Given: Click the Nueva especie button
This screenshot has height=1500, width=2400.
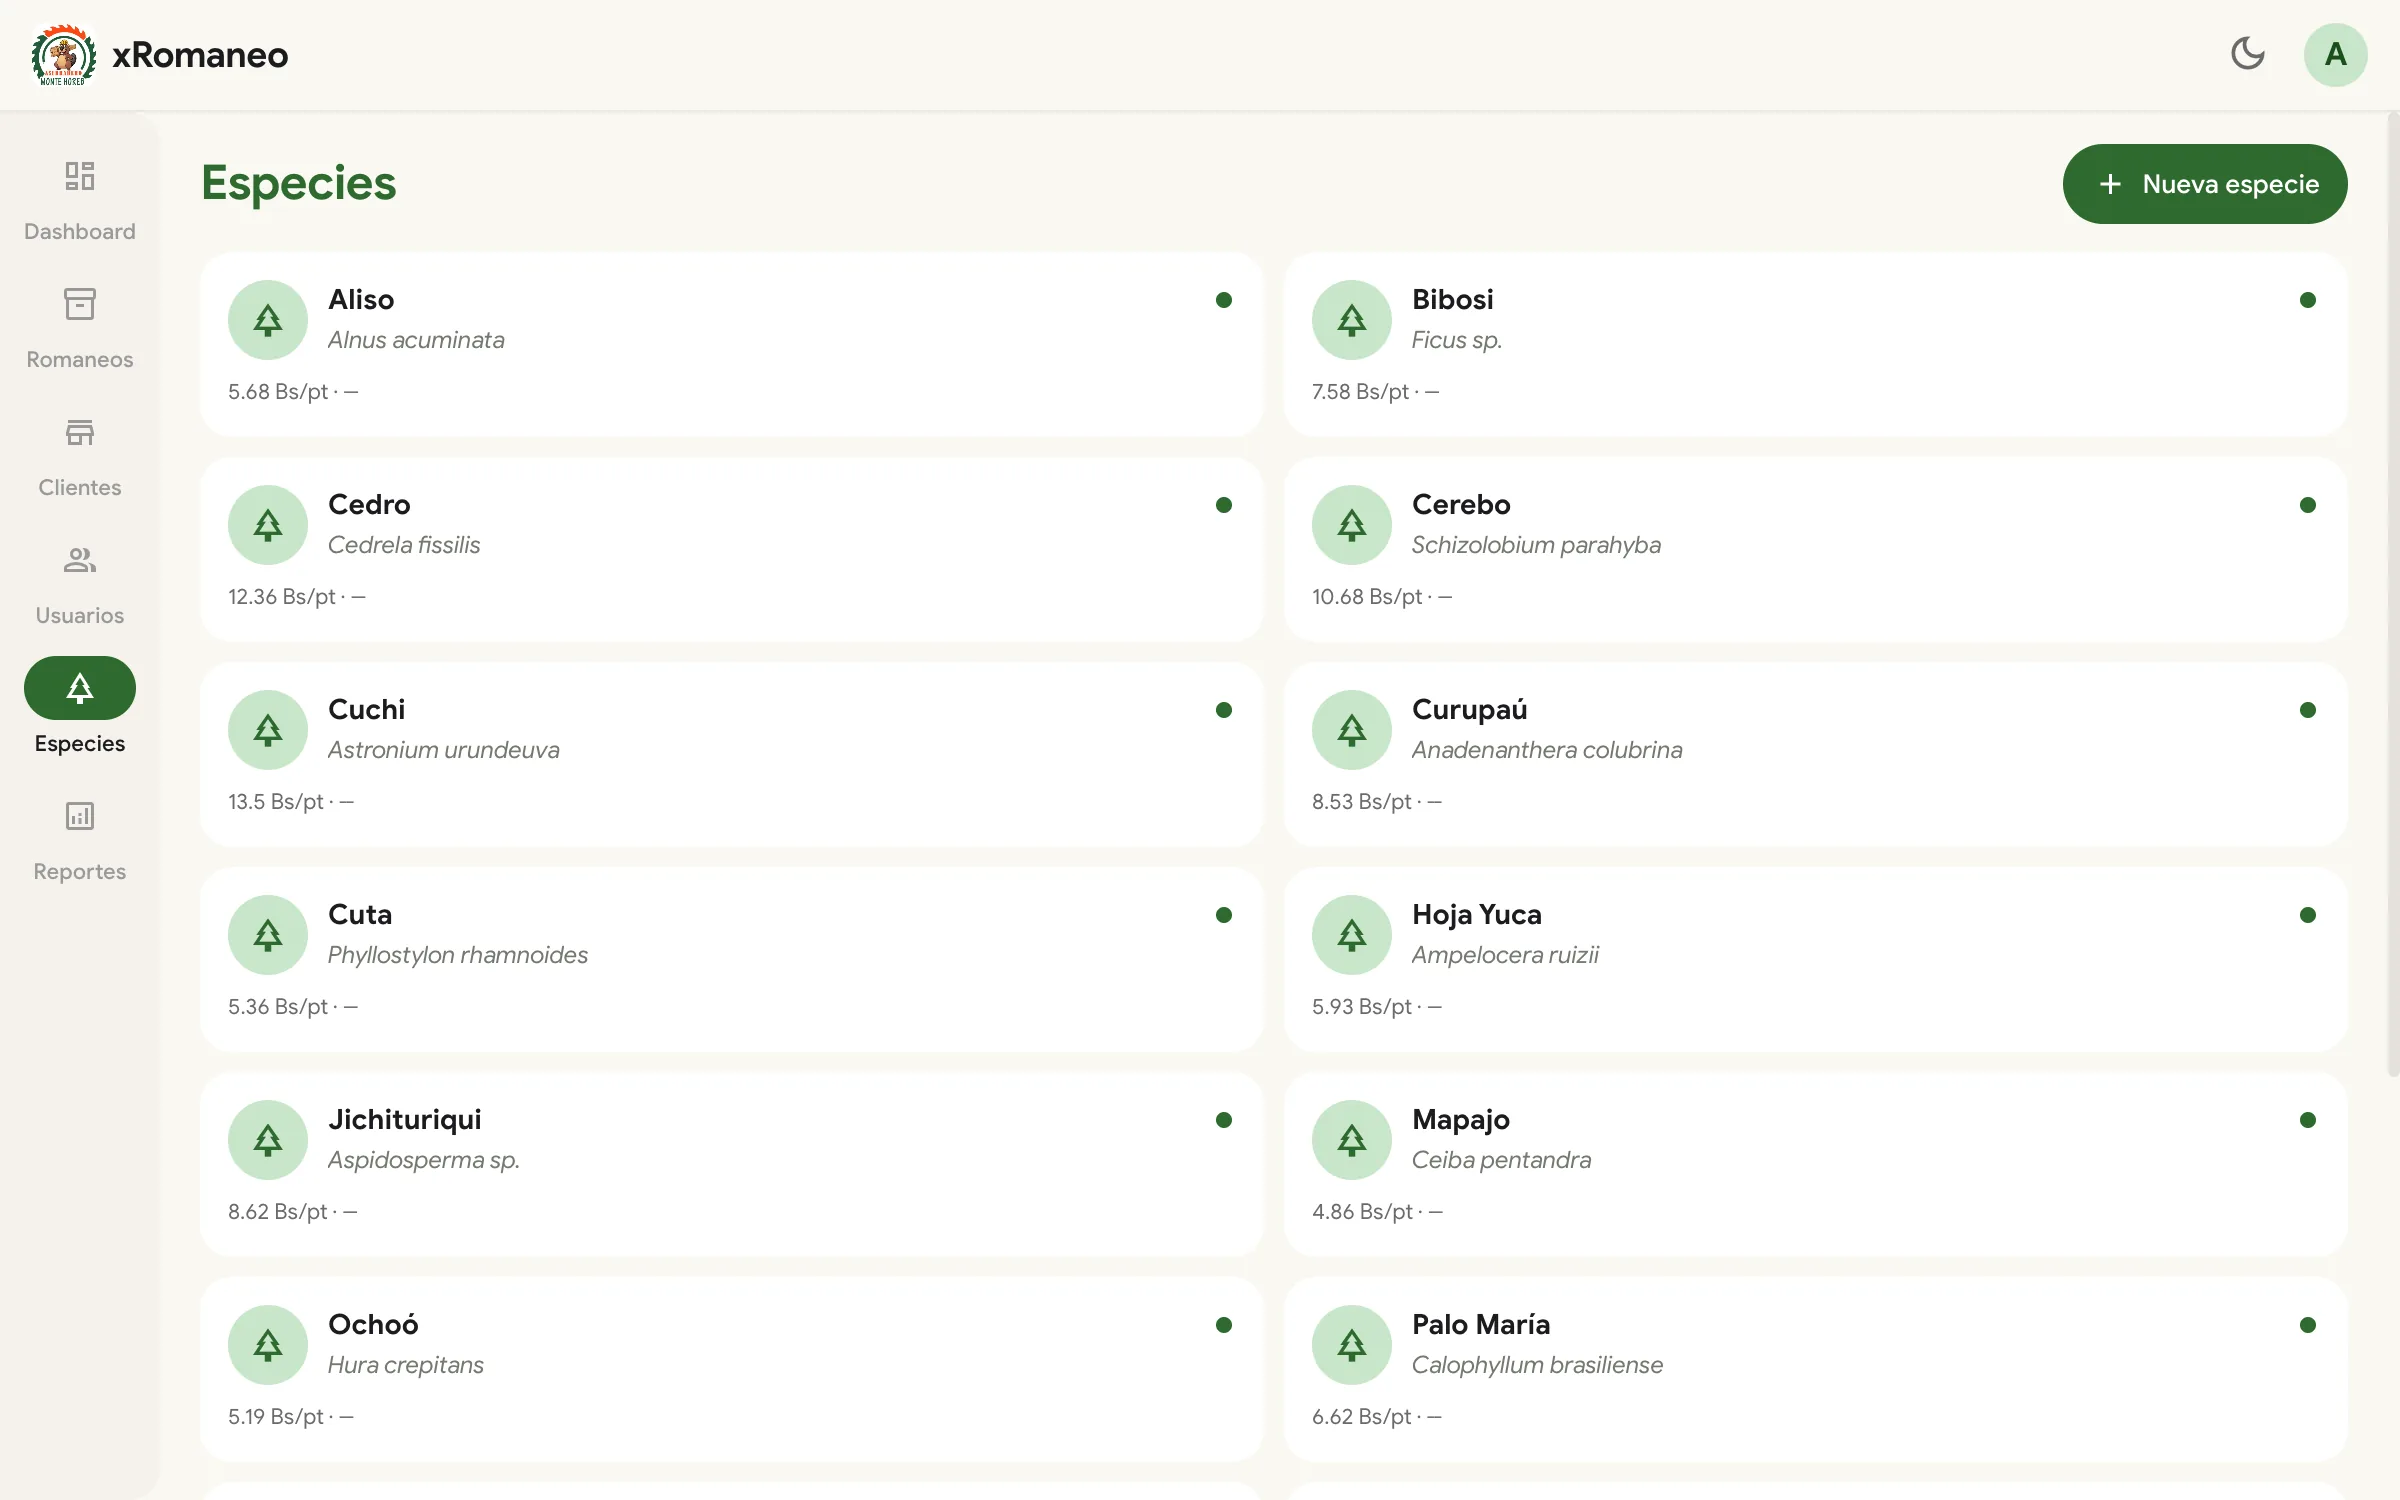Looking at the screenshot, I should pos(2204,184).
